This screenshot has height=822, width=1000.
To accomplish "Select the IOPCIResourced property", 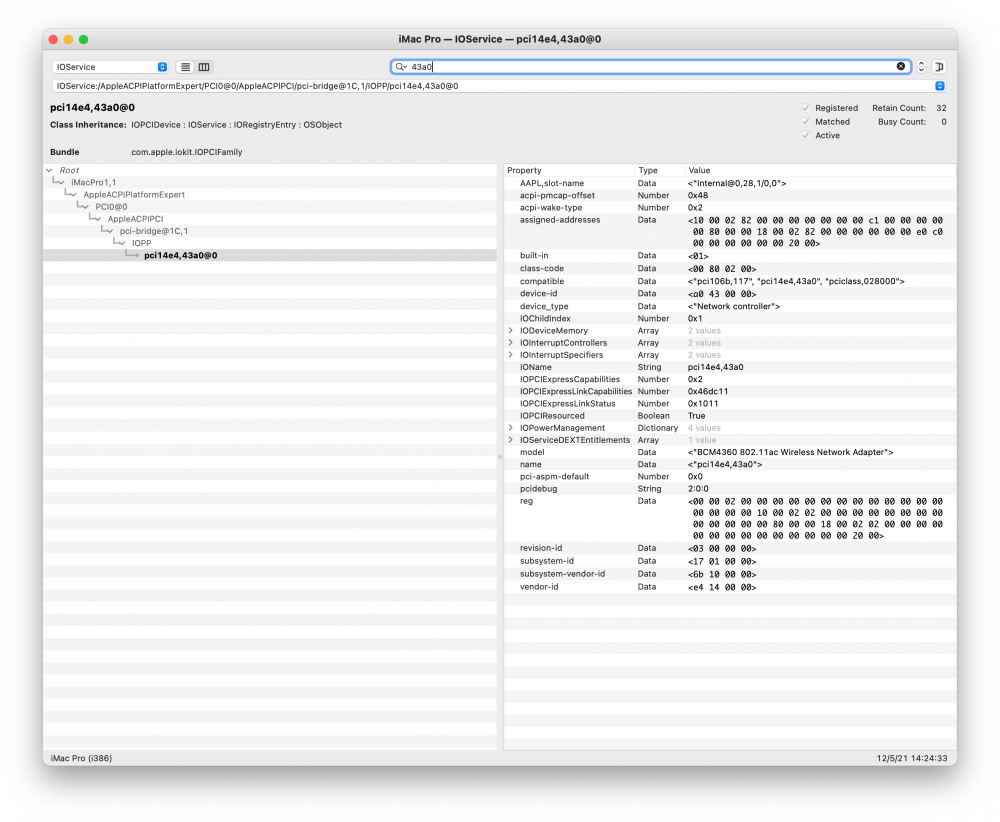I will tap(730, 415).
